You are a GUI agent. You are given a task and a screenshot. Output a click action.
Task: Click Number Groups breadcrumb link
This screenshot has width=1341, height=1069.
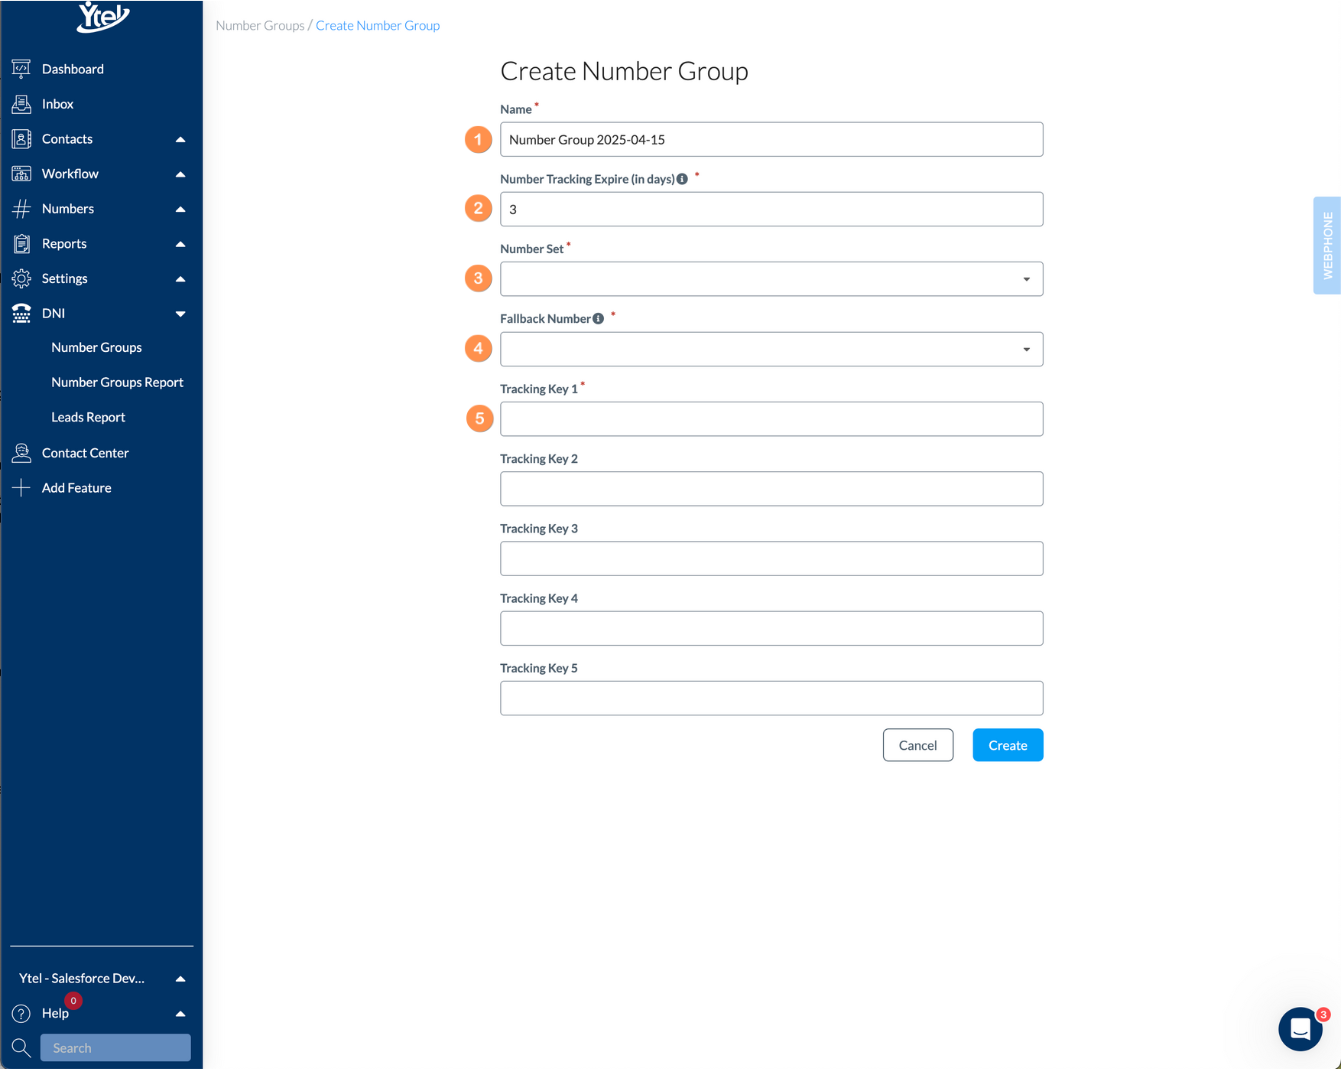[x=260, y=25]
